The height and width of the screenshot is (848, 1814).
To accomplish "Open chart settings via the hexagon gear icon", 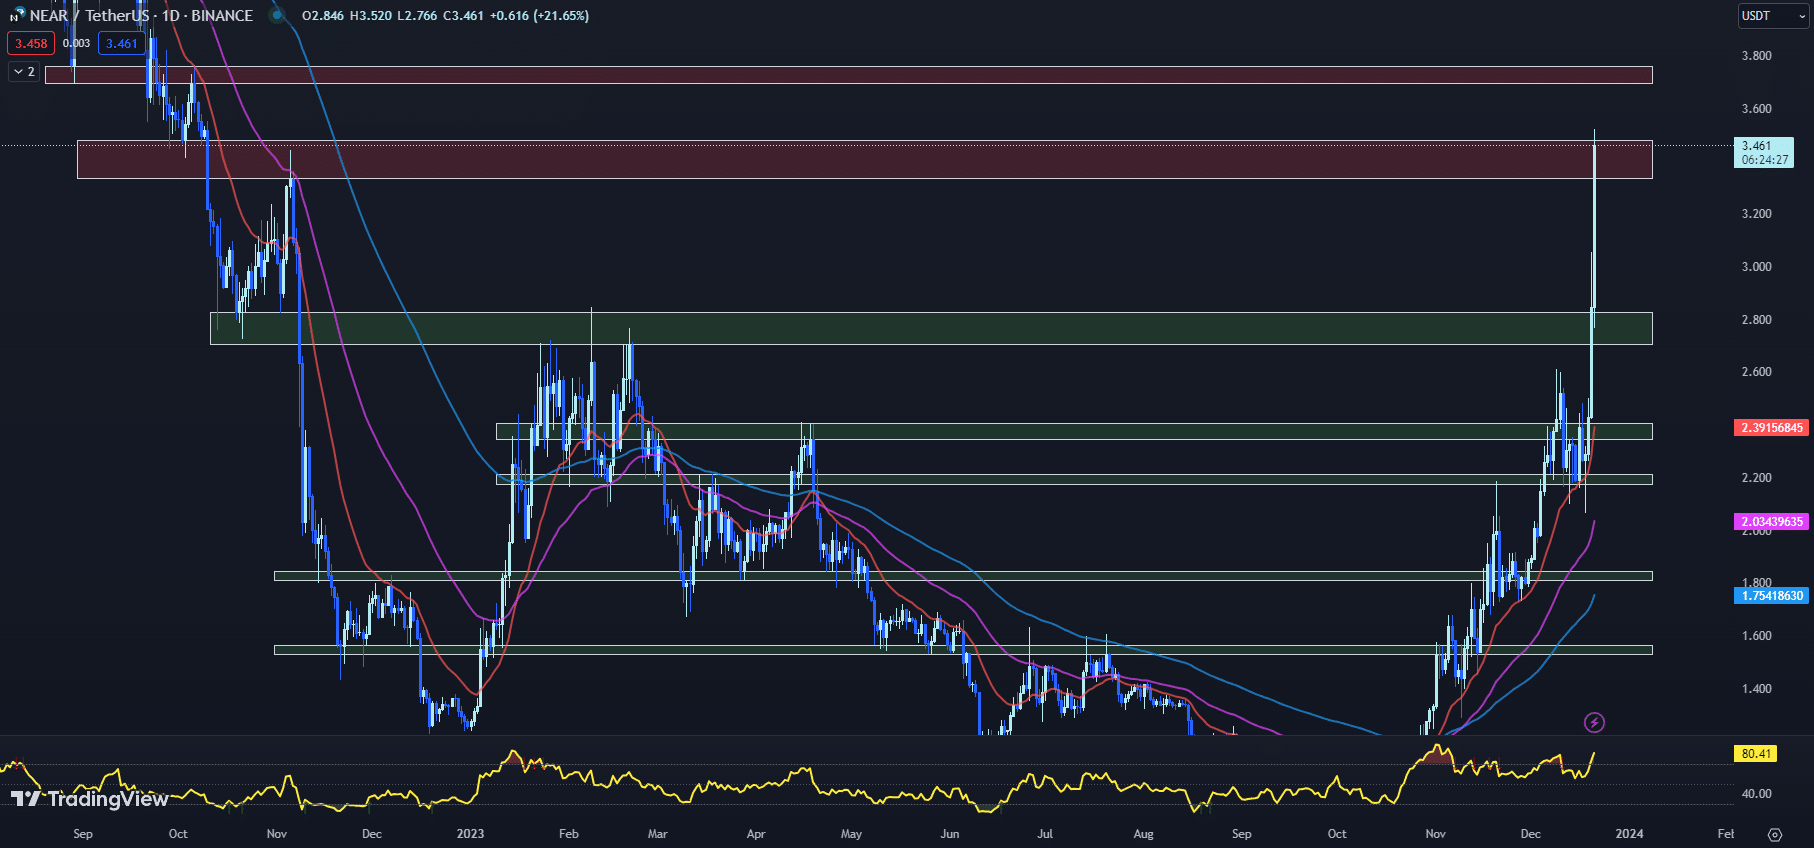I will [x=1775, y=834].
